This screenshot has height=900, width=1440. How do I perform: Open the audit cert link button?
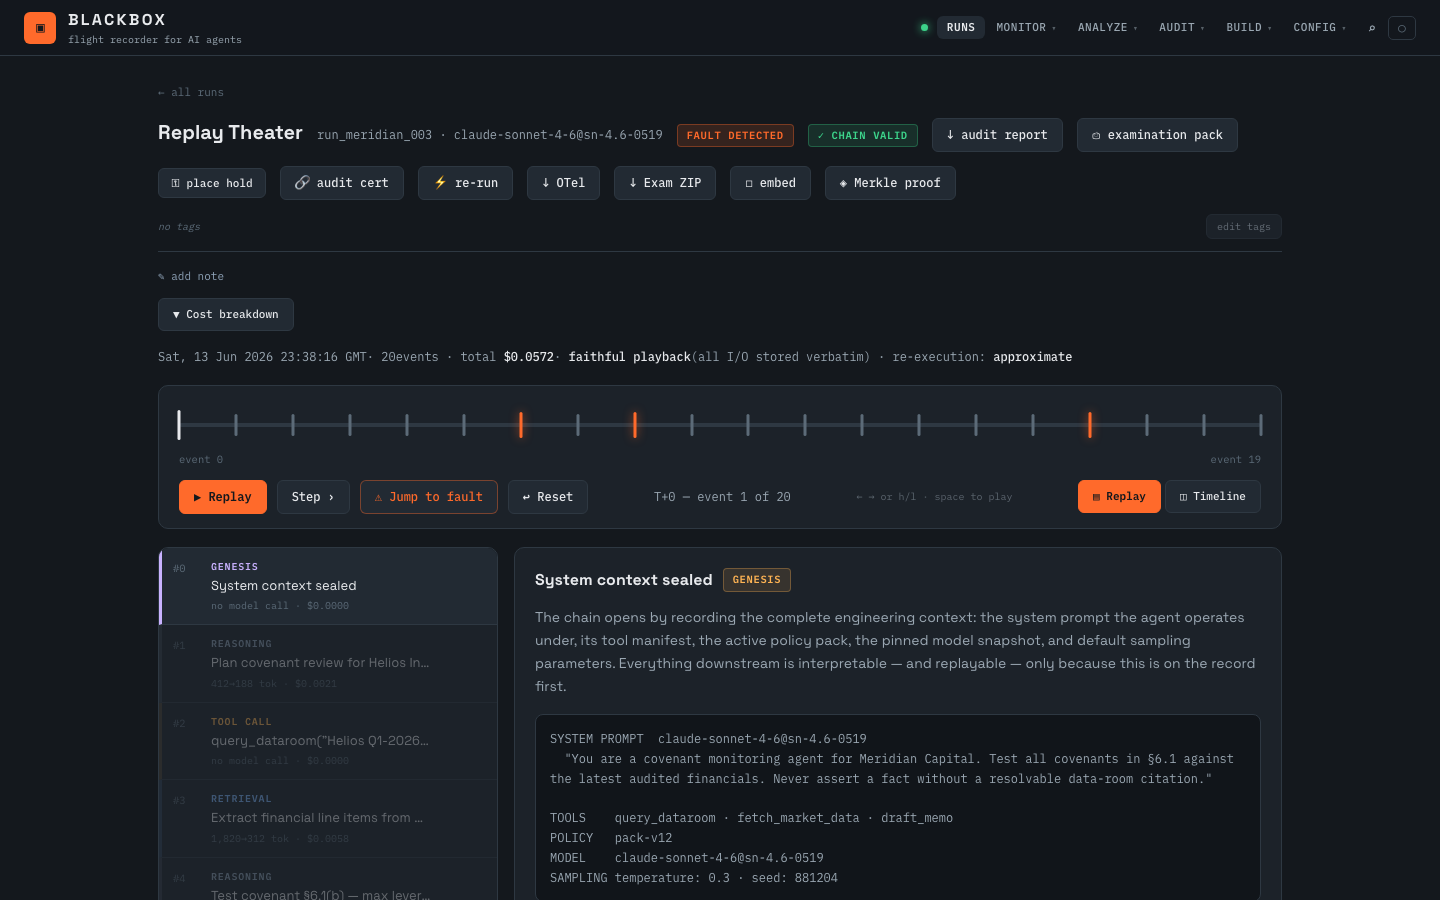342,183
